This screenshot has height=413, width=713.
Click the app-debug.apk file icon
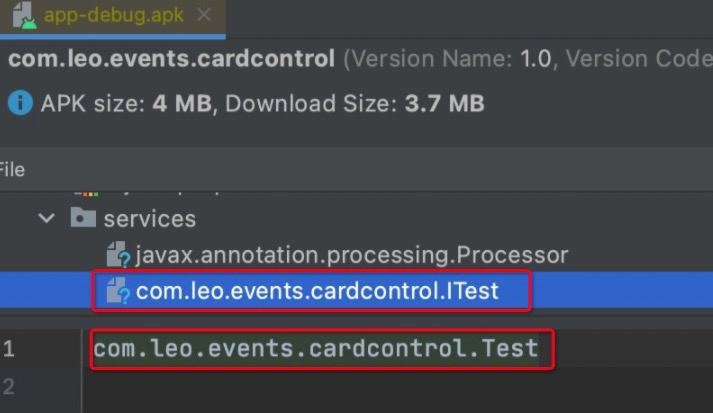[25, 15]
